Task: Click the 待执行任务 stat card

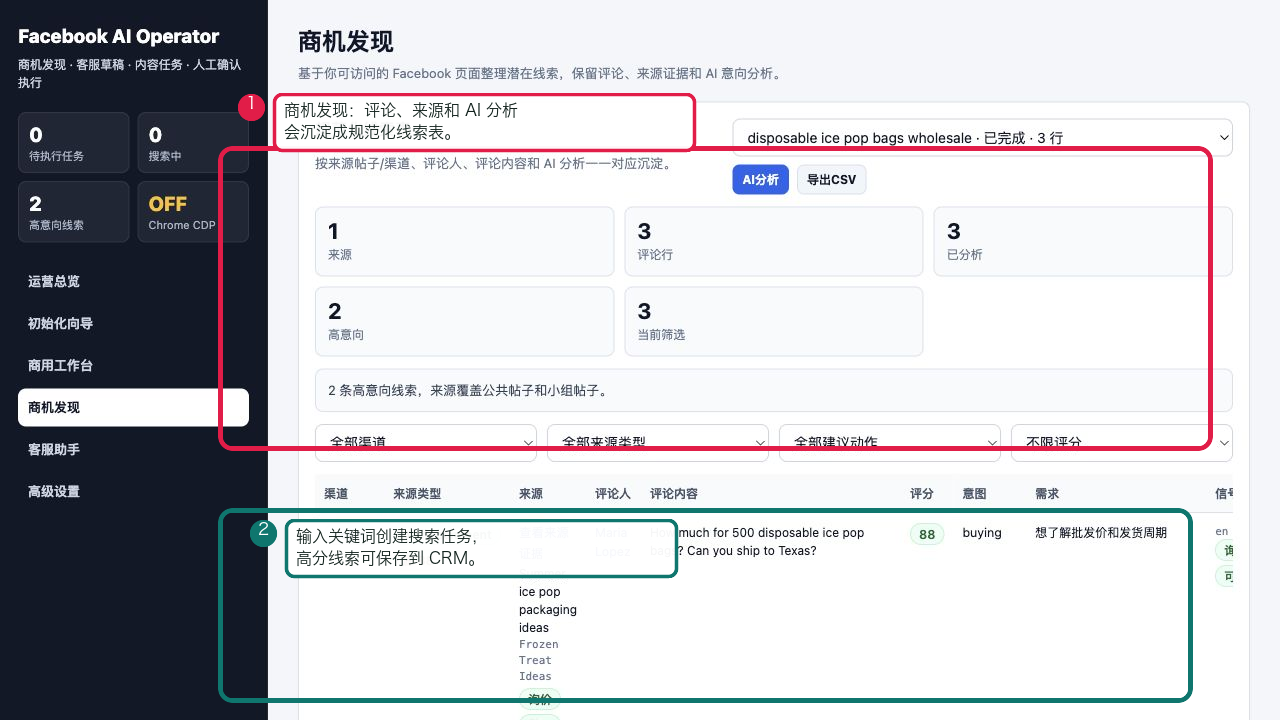Action: click(x=74, y=143)
